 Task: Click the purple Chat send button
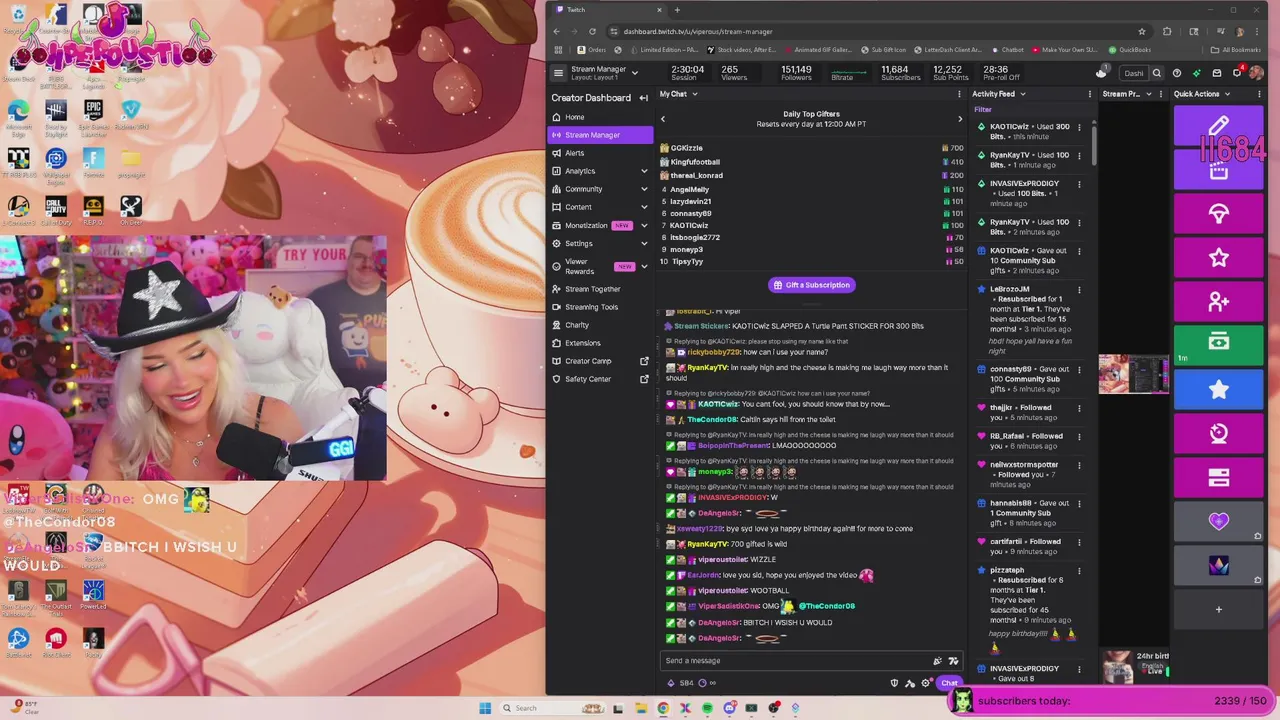point(949,683)
